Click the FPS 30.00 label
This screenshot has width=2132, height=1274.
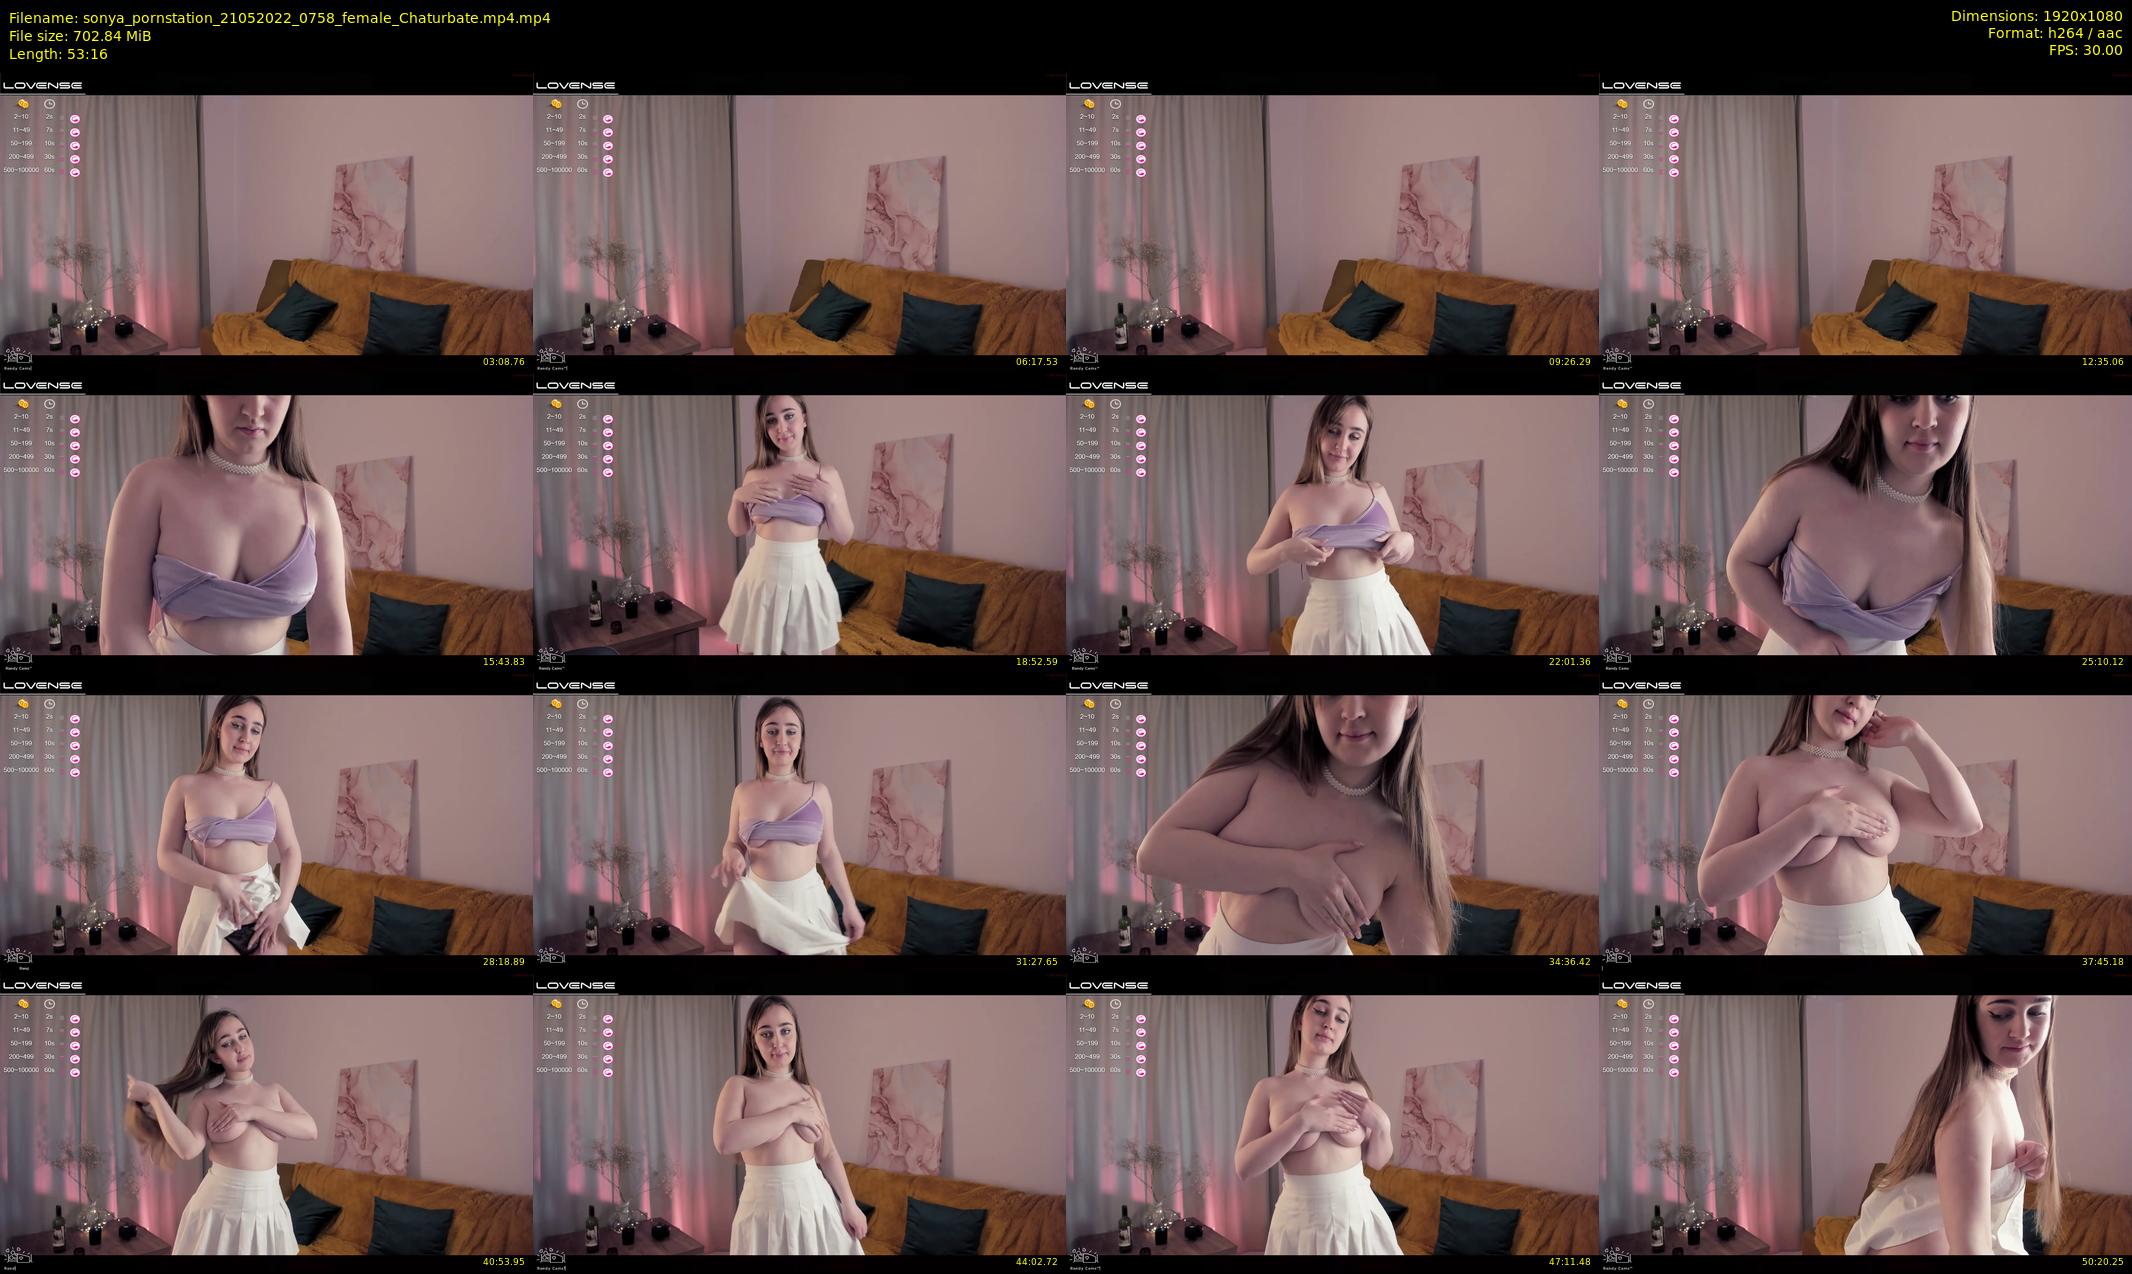point(2084,50)
